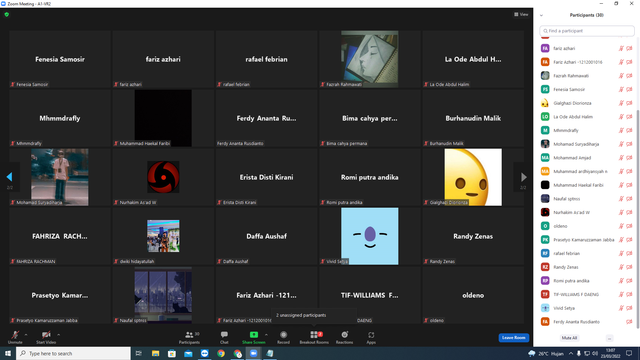Select Fenesia Samosir in participants list
This screenshot has height=360, width=640.
(587, 89)
